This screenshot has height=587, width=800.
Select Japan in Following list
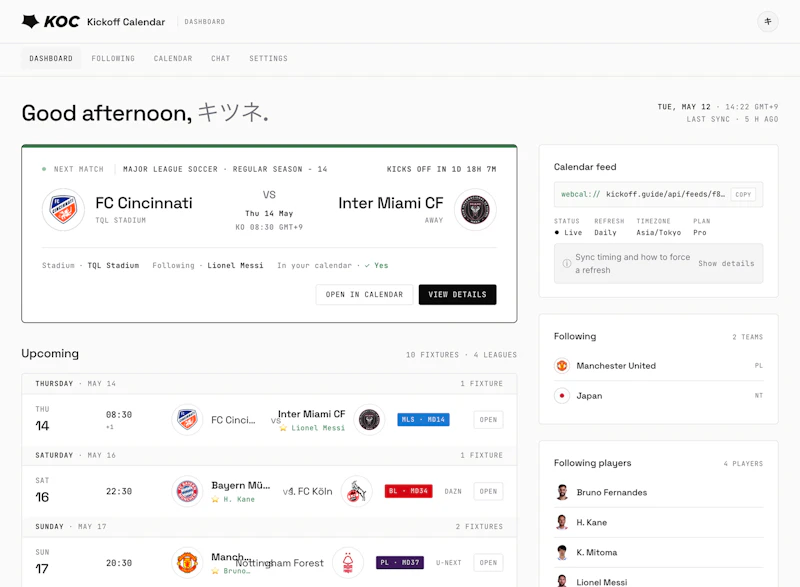pos(659,396)
